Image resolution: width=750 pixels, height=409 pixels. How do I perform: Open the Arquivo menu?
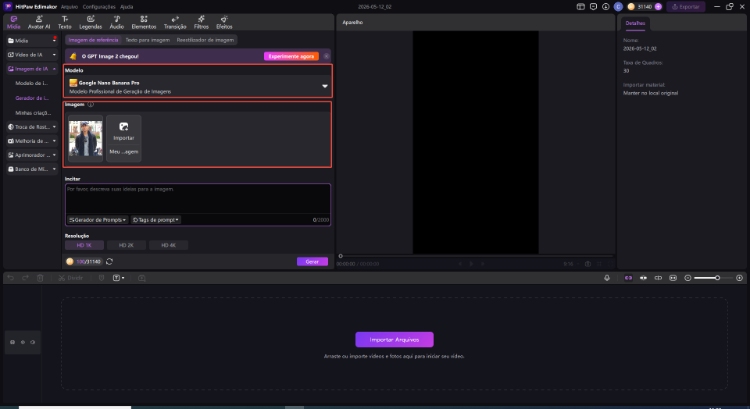click(69, 7)
